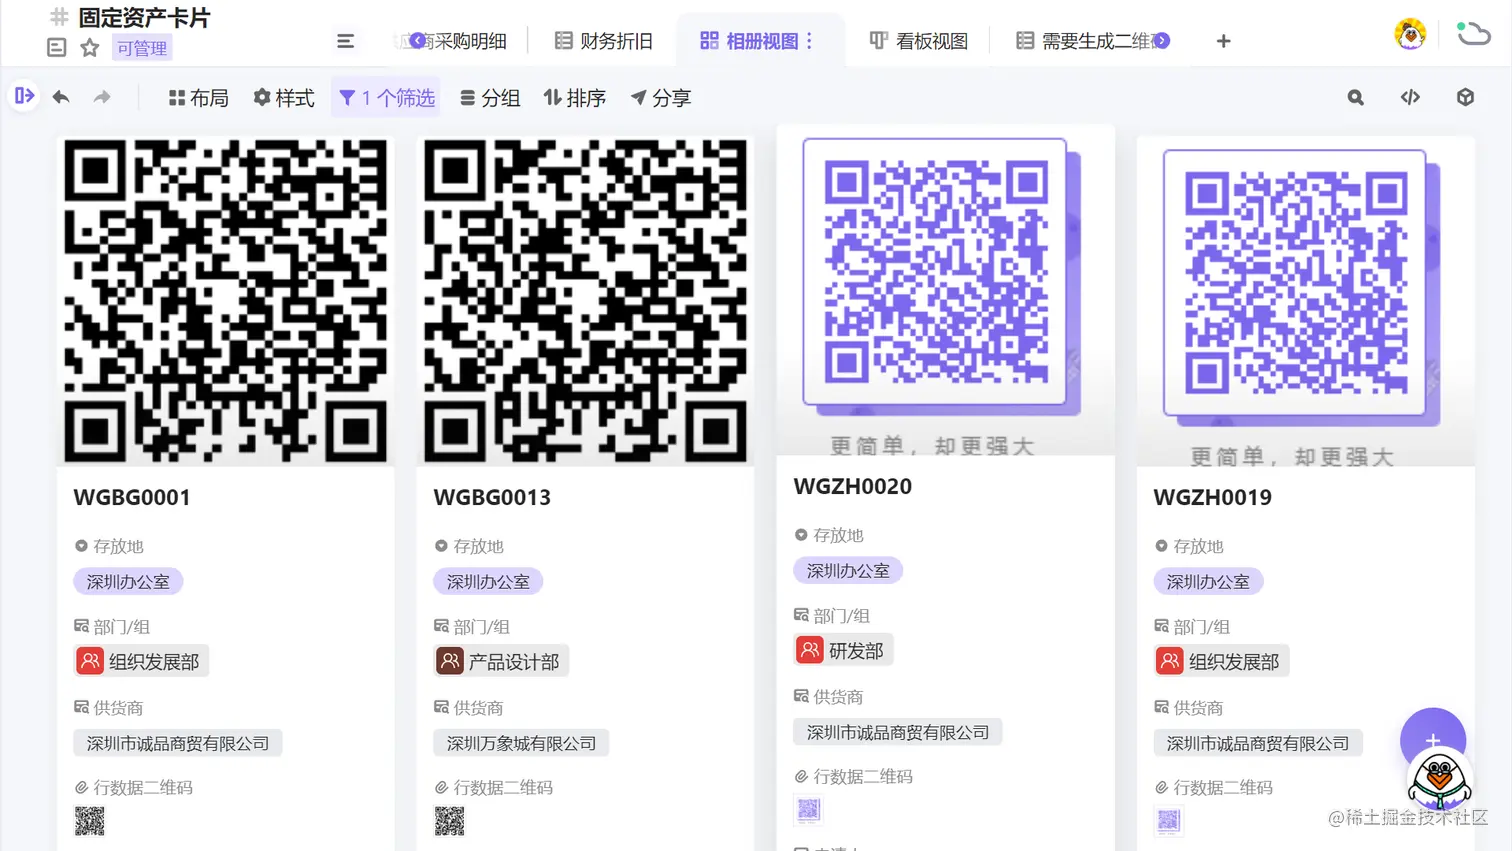Open the API/plugin cube icon
This screenshot has width=1512, height=851.
point(1464,97)
